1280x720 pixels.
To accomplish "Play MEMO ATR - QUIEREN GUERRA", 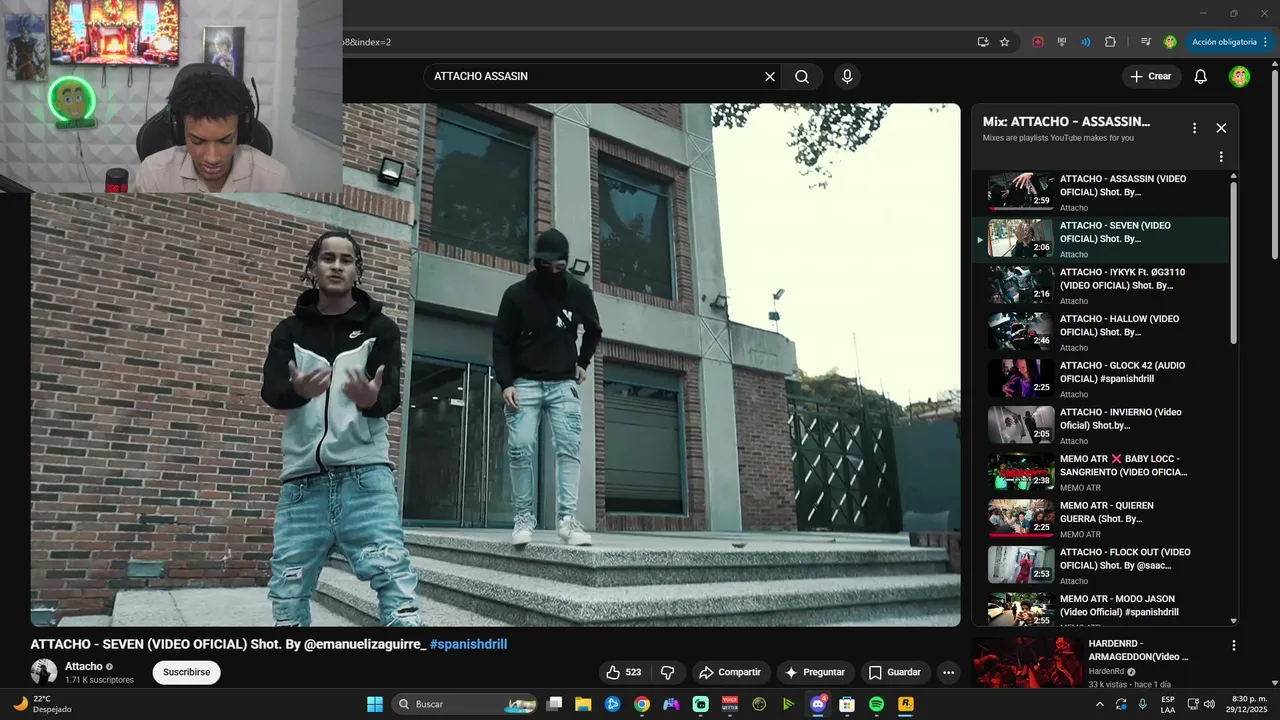I will [1100, 520].
